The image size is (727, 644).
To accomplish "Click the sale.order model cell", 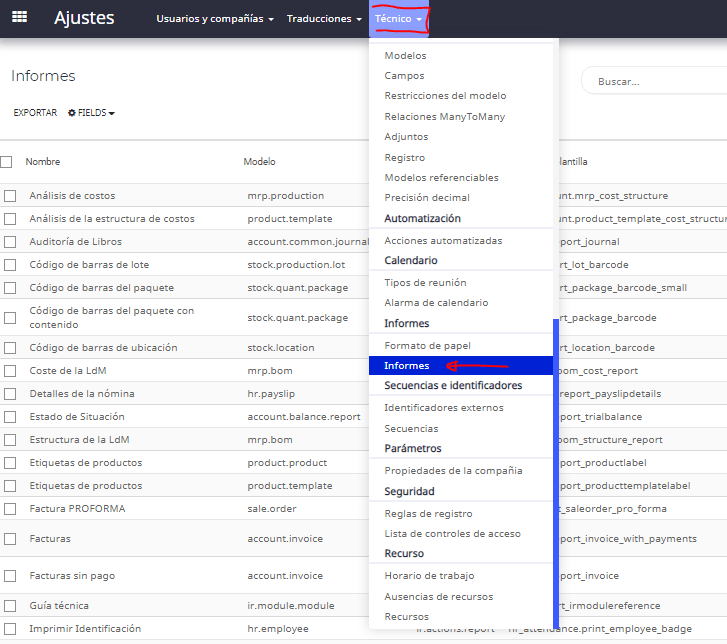I will click(272, 509).
